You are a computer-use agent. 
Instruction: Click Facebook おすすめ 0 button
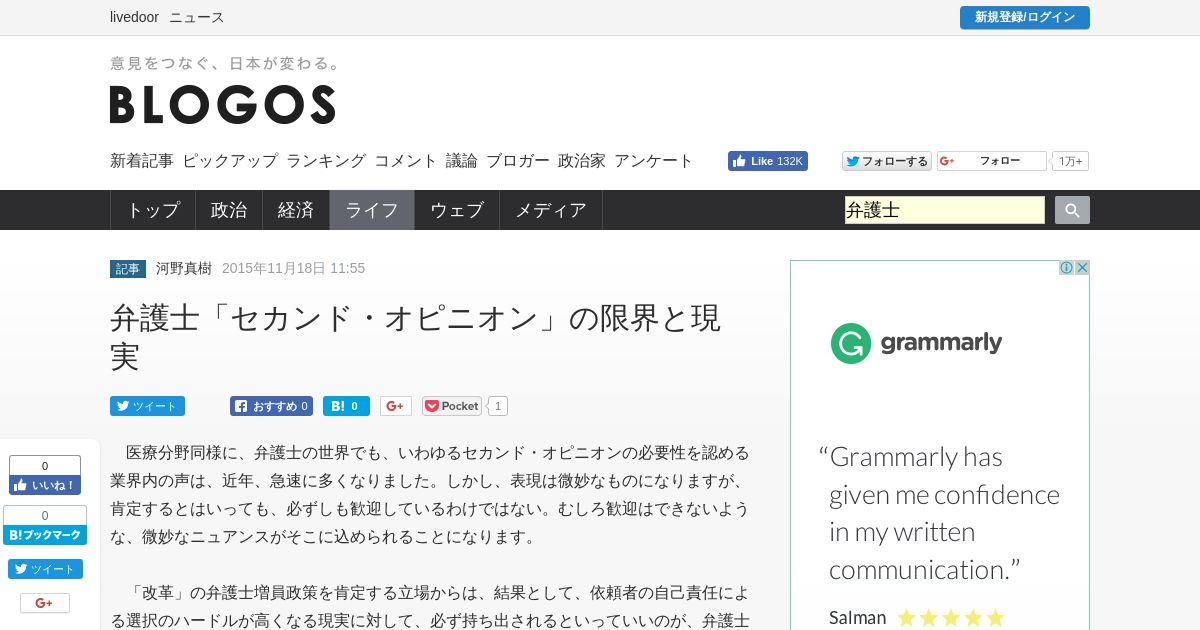click(x=271, y=406)
